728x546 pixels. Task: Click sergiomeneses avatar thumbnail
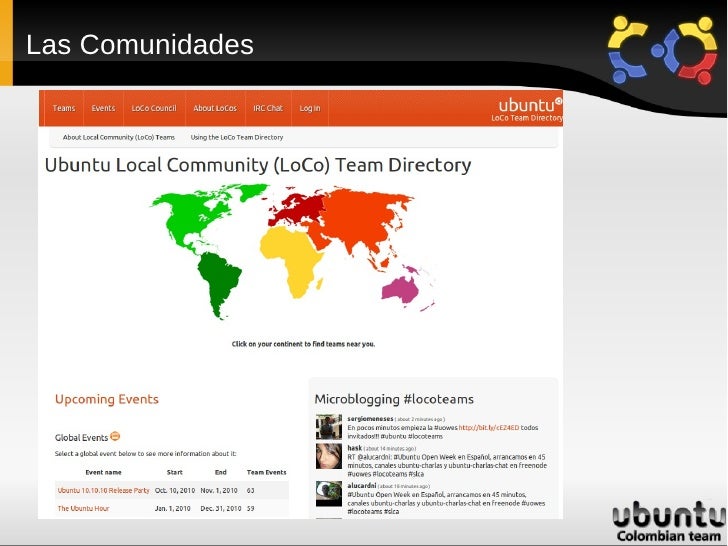tap(329, 426)
